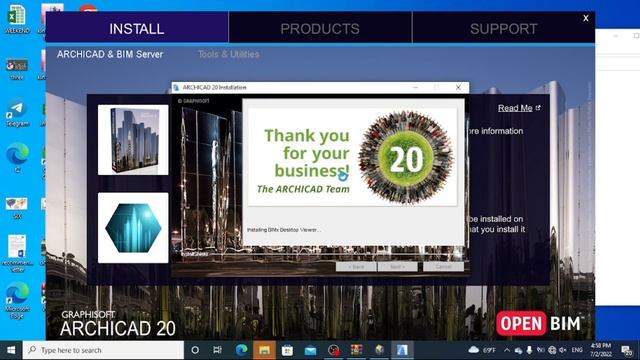This screenshot has height=360, width=640.
Task: Click the Thank you for your business banner
Action: 353,157
